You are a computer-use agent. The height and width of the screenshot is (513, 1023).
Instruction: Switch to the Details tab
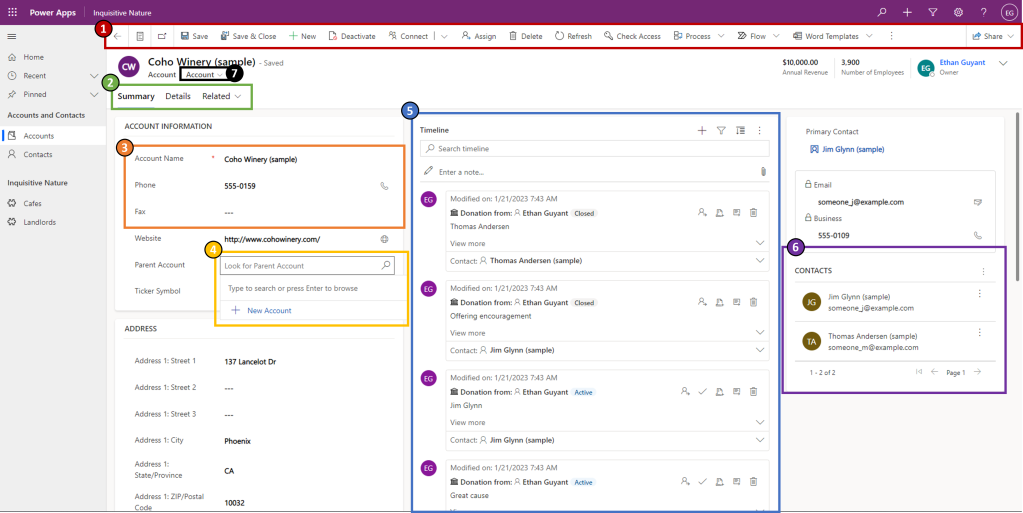click(177, 96)
